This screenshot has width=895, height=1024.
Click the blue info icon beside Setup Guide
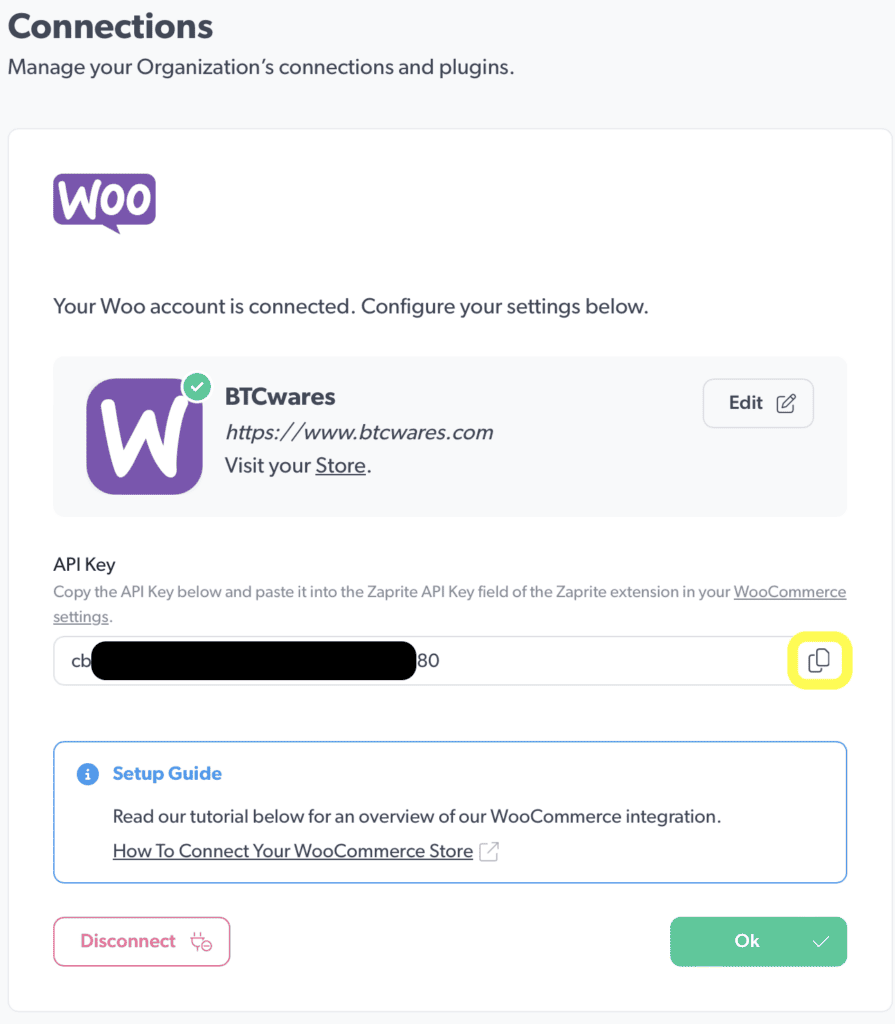click(88, 774)
